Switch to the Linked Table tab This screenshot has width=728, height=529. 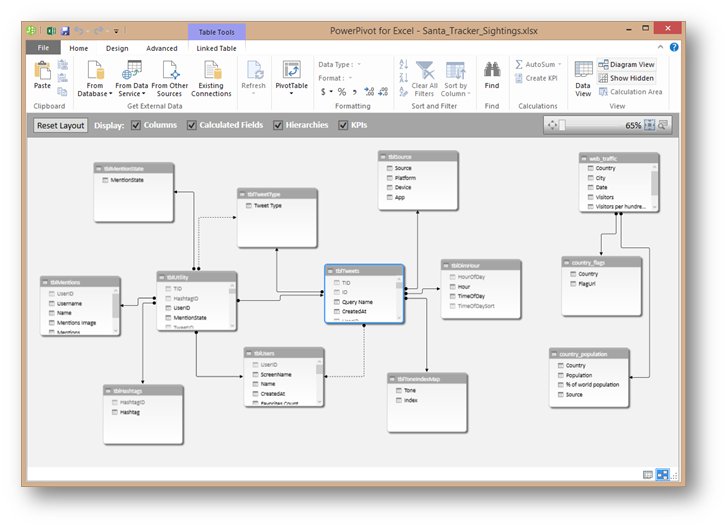click(x=216, y=48)
